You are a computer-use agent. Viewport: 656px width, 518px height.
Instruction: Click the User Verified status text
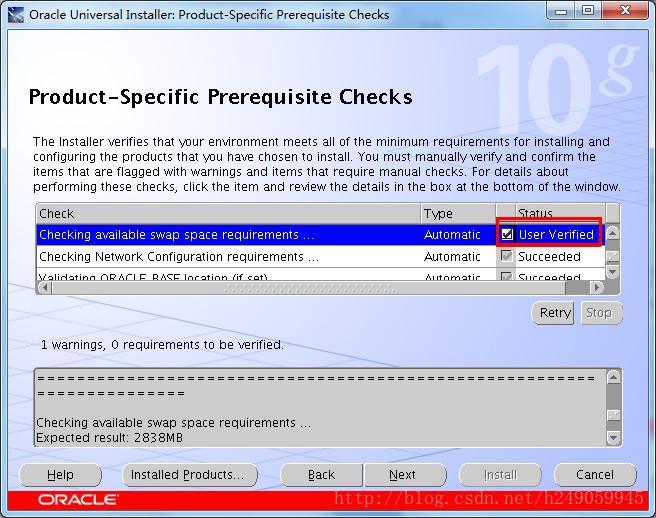tap(556, 235)
